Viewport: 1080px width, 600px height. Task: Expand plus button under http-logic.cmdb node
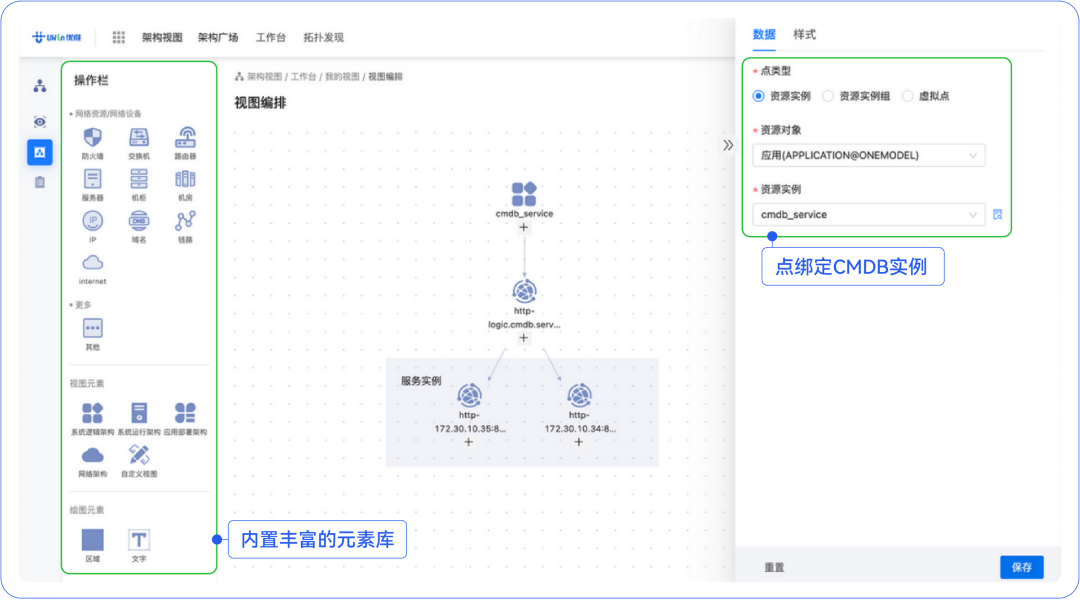pyautogui.click(x=523, y=338)
